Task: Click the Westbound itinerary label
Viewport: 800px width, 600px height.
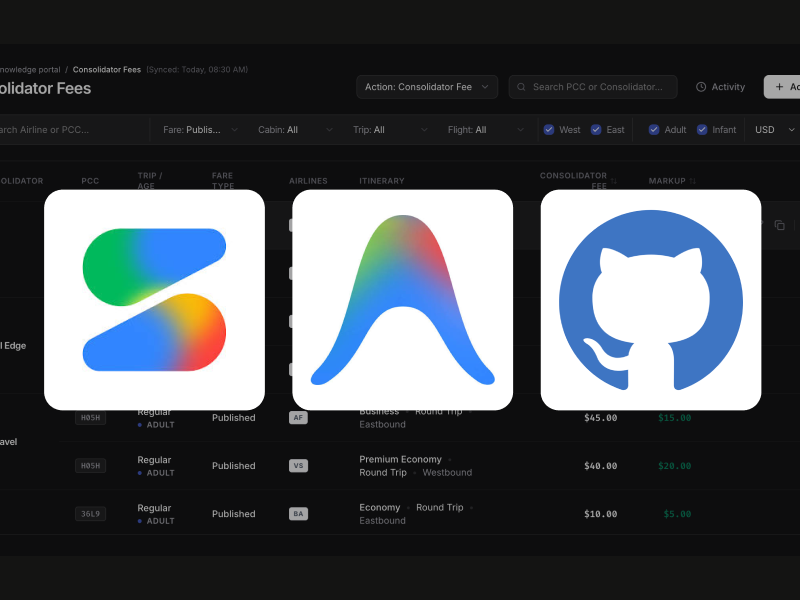Action: [x=447, y=472]
